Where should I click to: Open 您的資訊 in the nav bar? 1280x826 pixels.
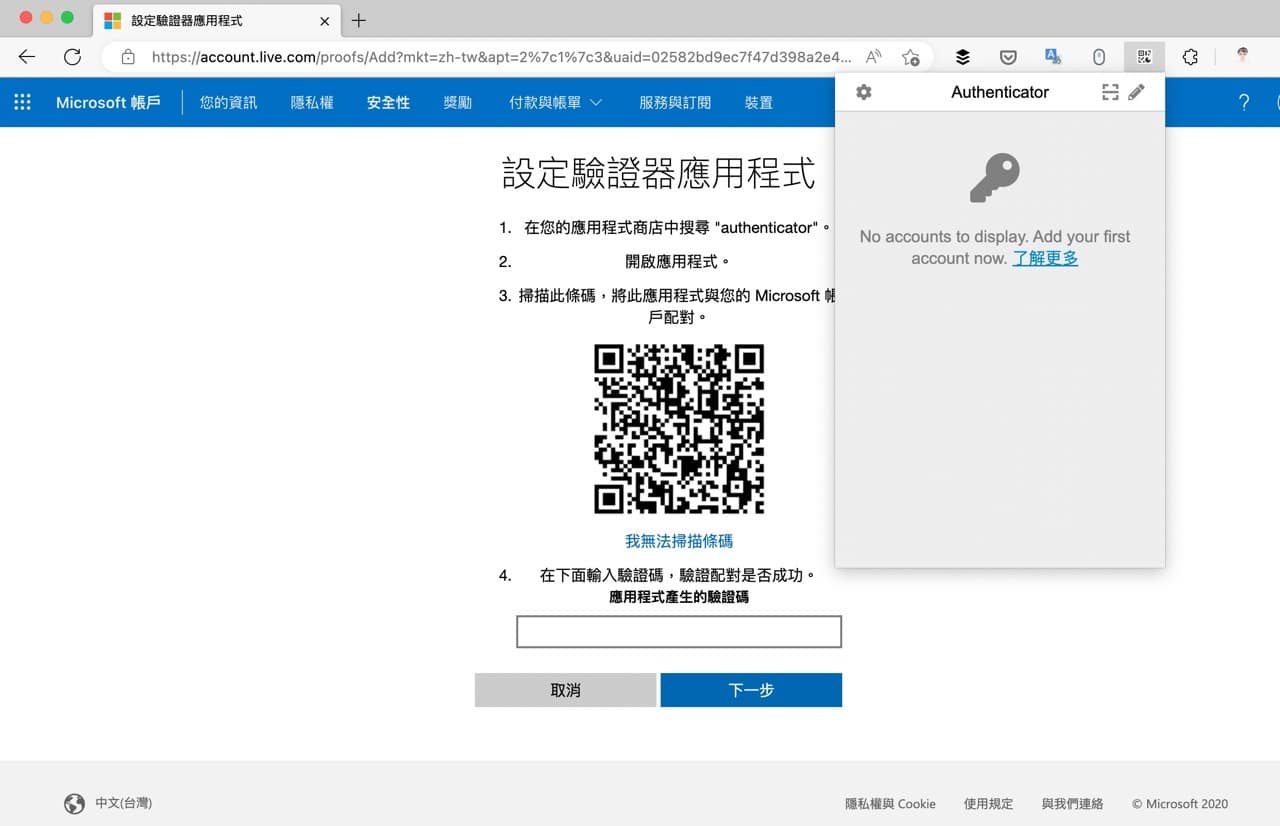pyautogui.click(x=228, y=102)
